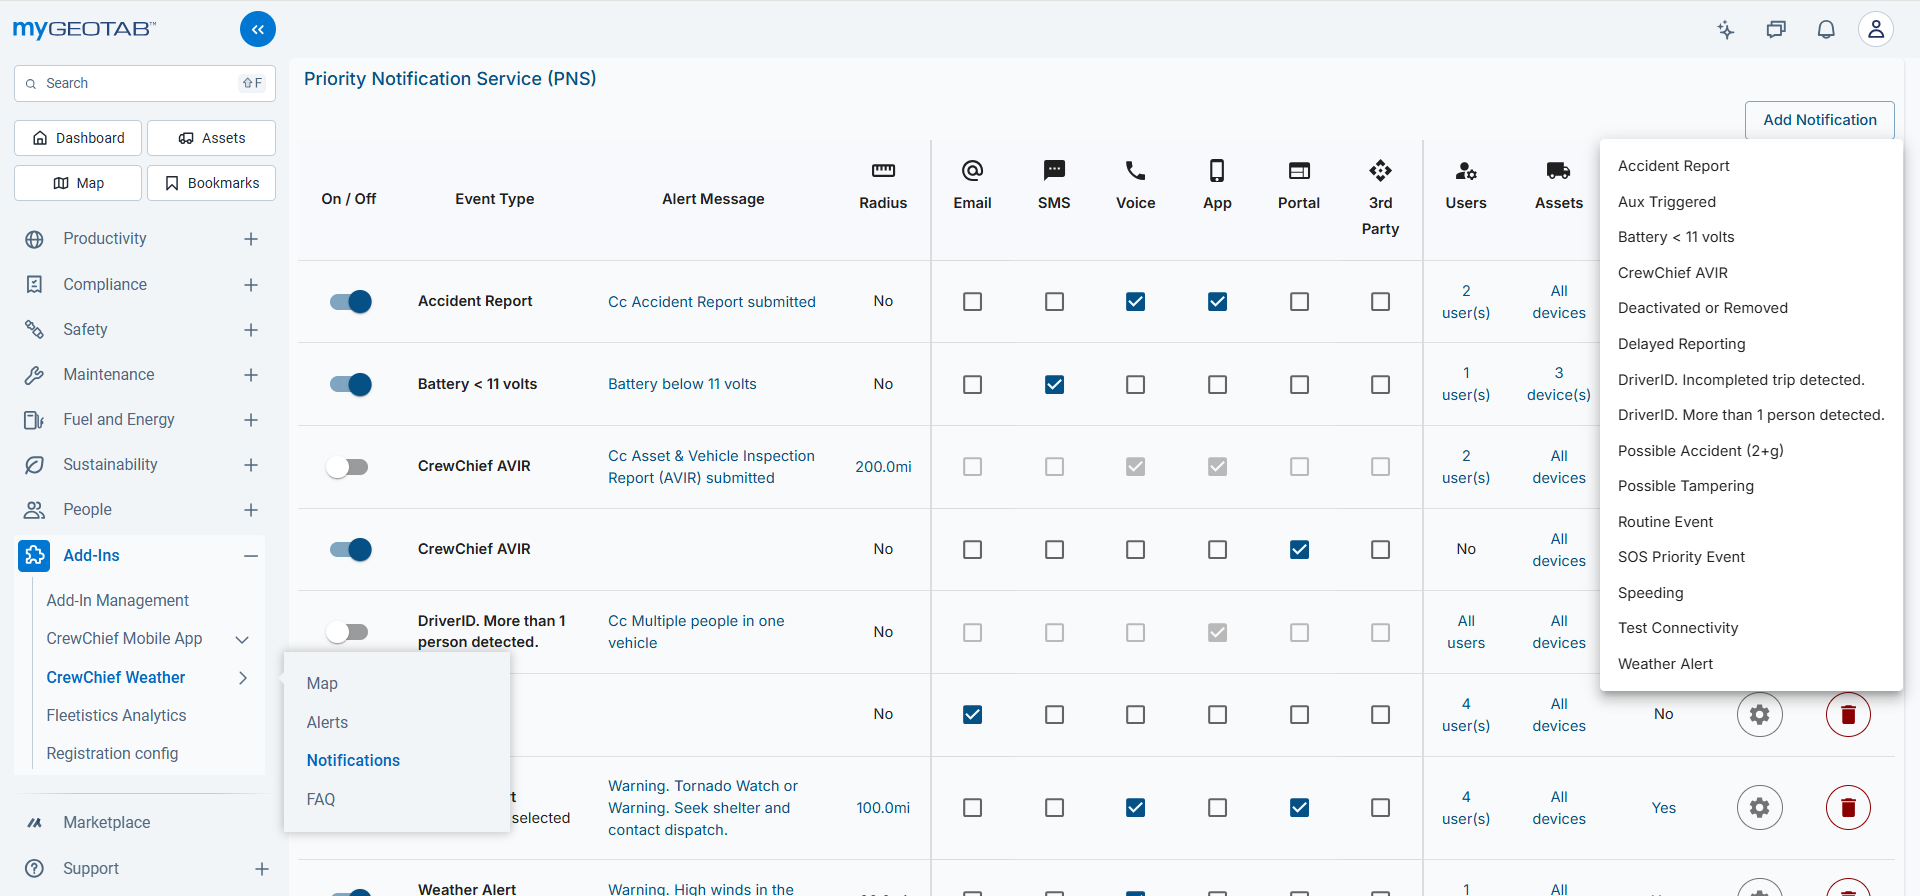The width and height of the screenshot is (1920, 896).
Task: Open the notifications bell icon
Action: click(1825, 29)
